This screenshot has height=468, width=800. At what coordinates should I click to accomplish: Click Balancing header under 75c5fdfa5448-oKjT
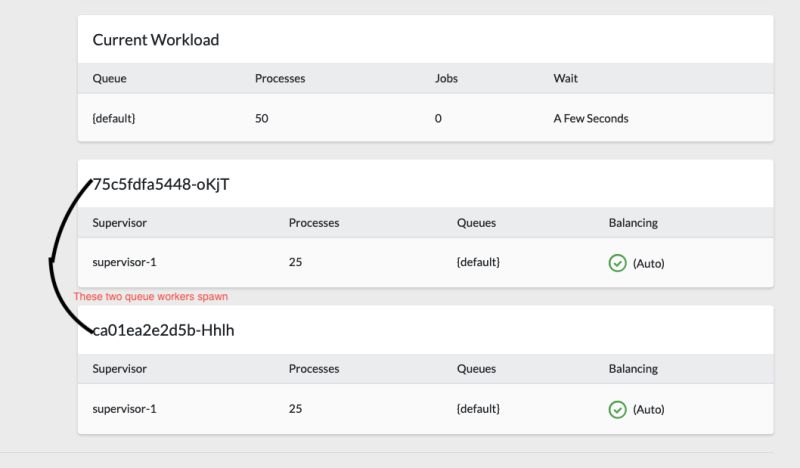click(633, 223)
